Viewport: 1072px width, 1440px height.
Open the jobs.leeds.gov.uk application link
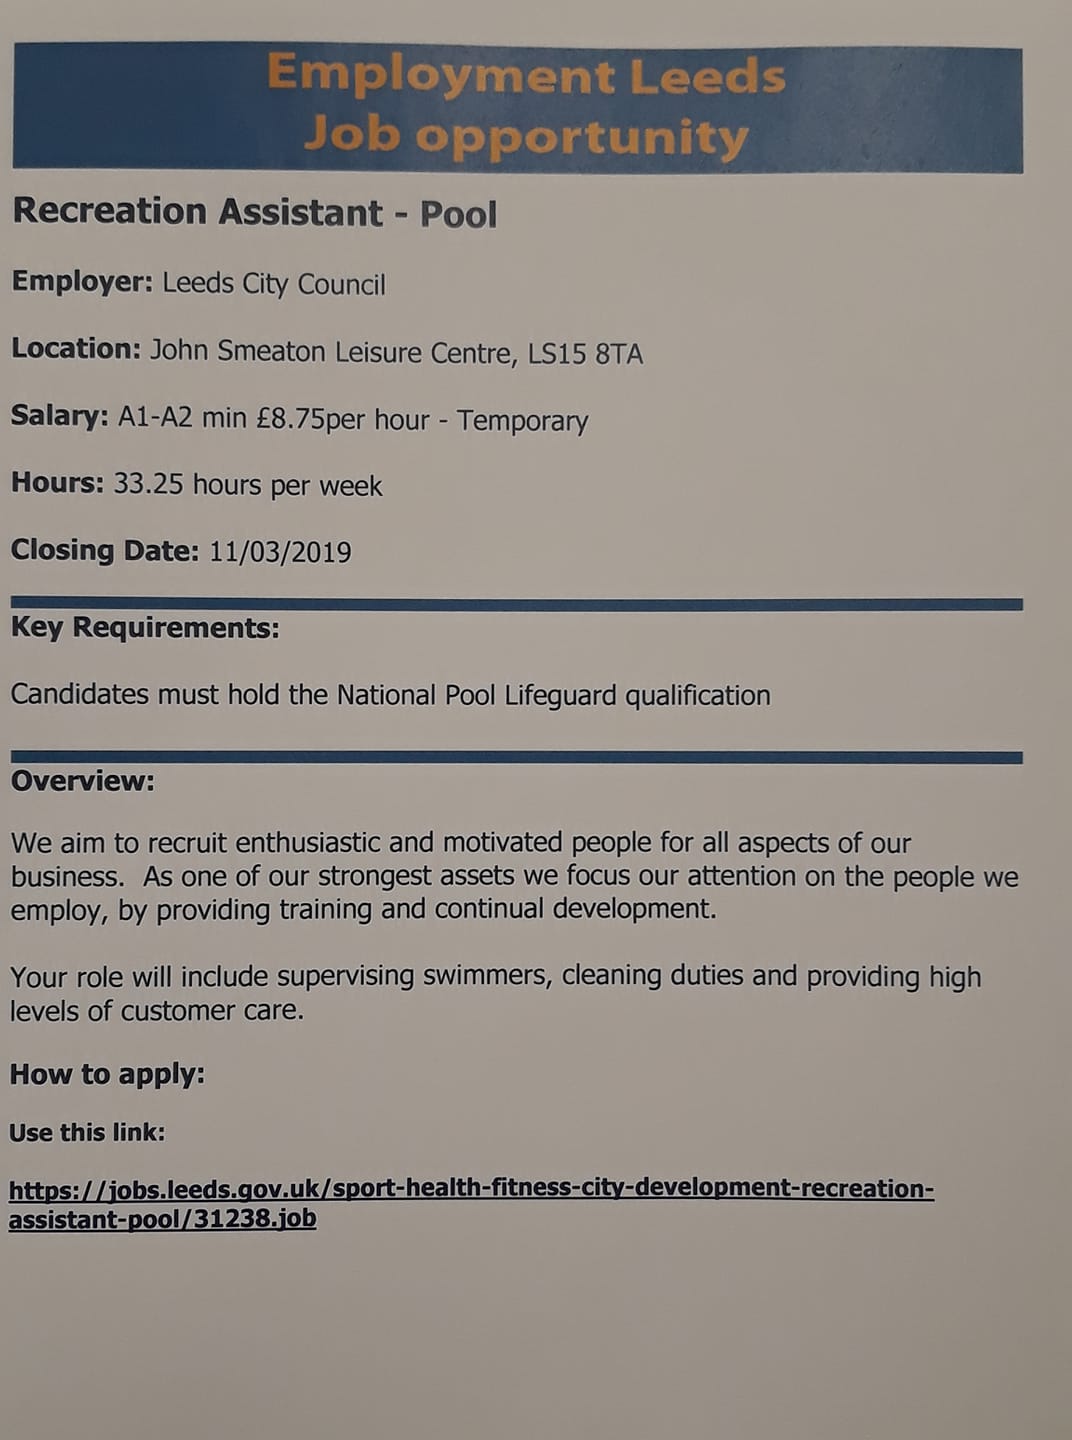[x=471, y=1204]
